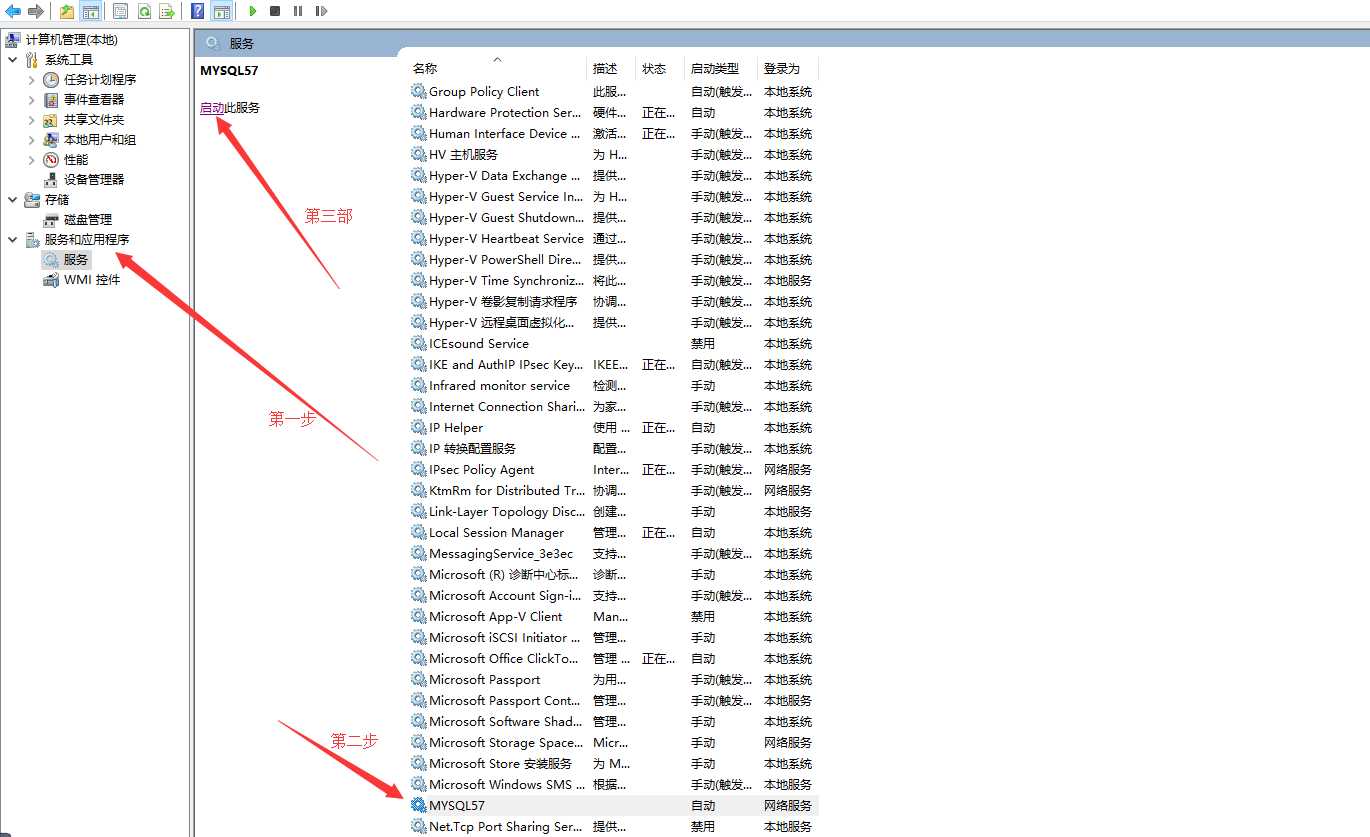Click the Forward arrow in toolbar
Image resolution: width=1370 pixels, height=837 pixels.
point(36,11)
